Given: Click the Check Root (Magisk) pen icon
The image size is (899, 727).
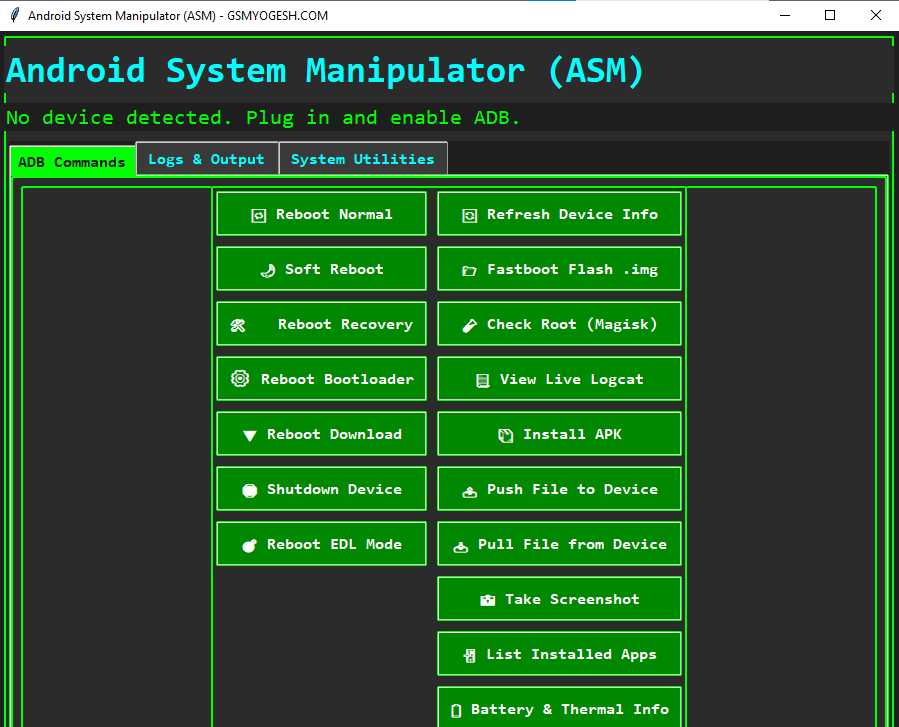Looking at the screenshot, I should pyautogui.click(x=468, y=324).
